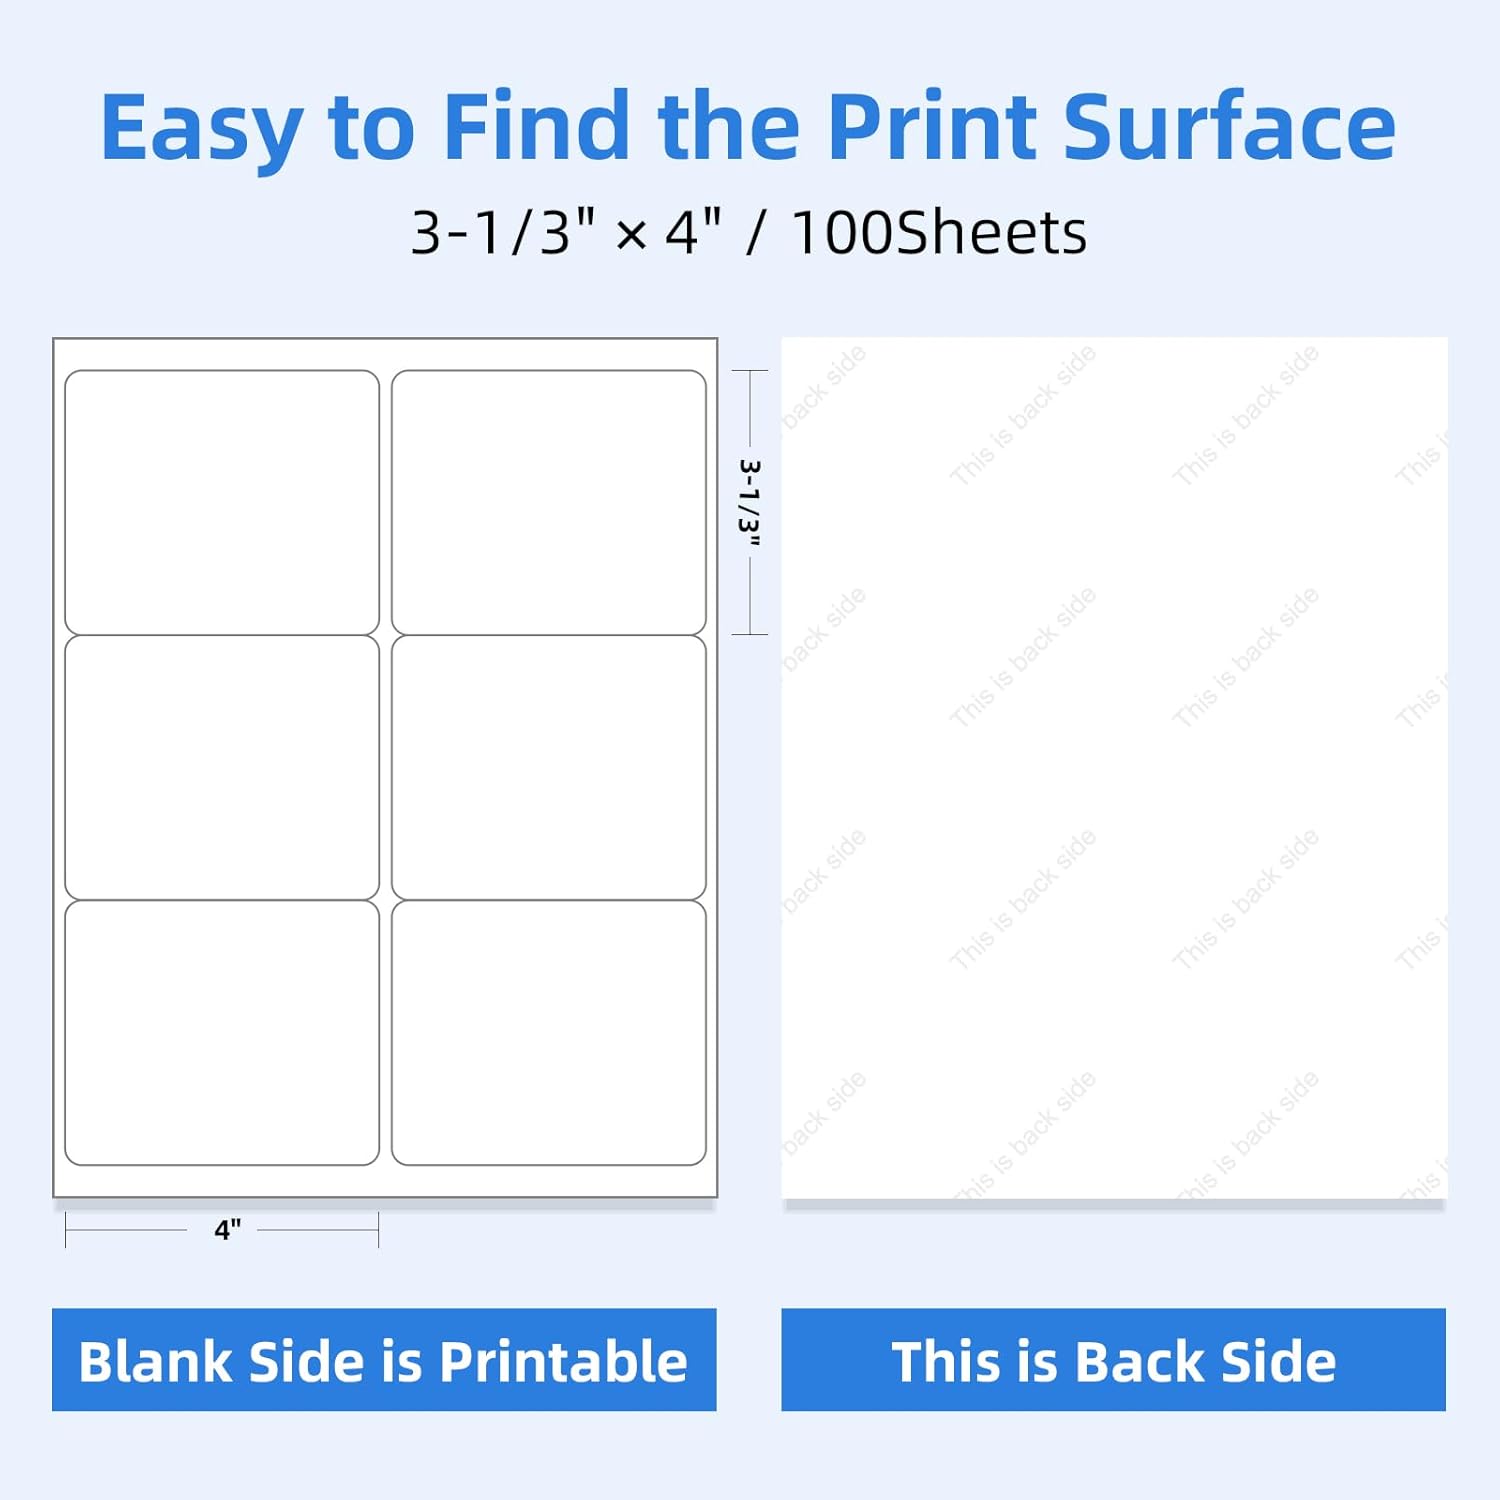Click the empty top margin of the label sheet
The height and width of the screenshot is (1500, 1500).
[x=385, y=354]
